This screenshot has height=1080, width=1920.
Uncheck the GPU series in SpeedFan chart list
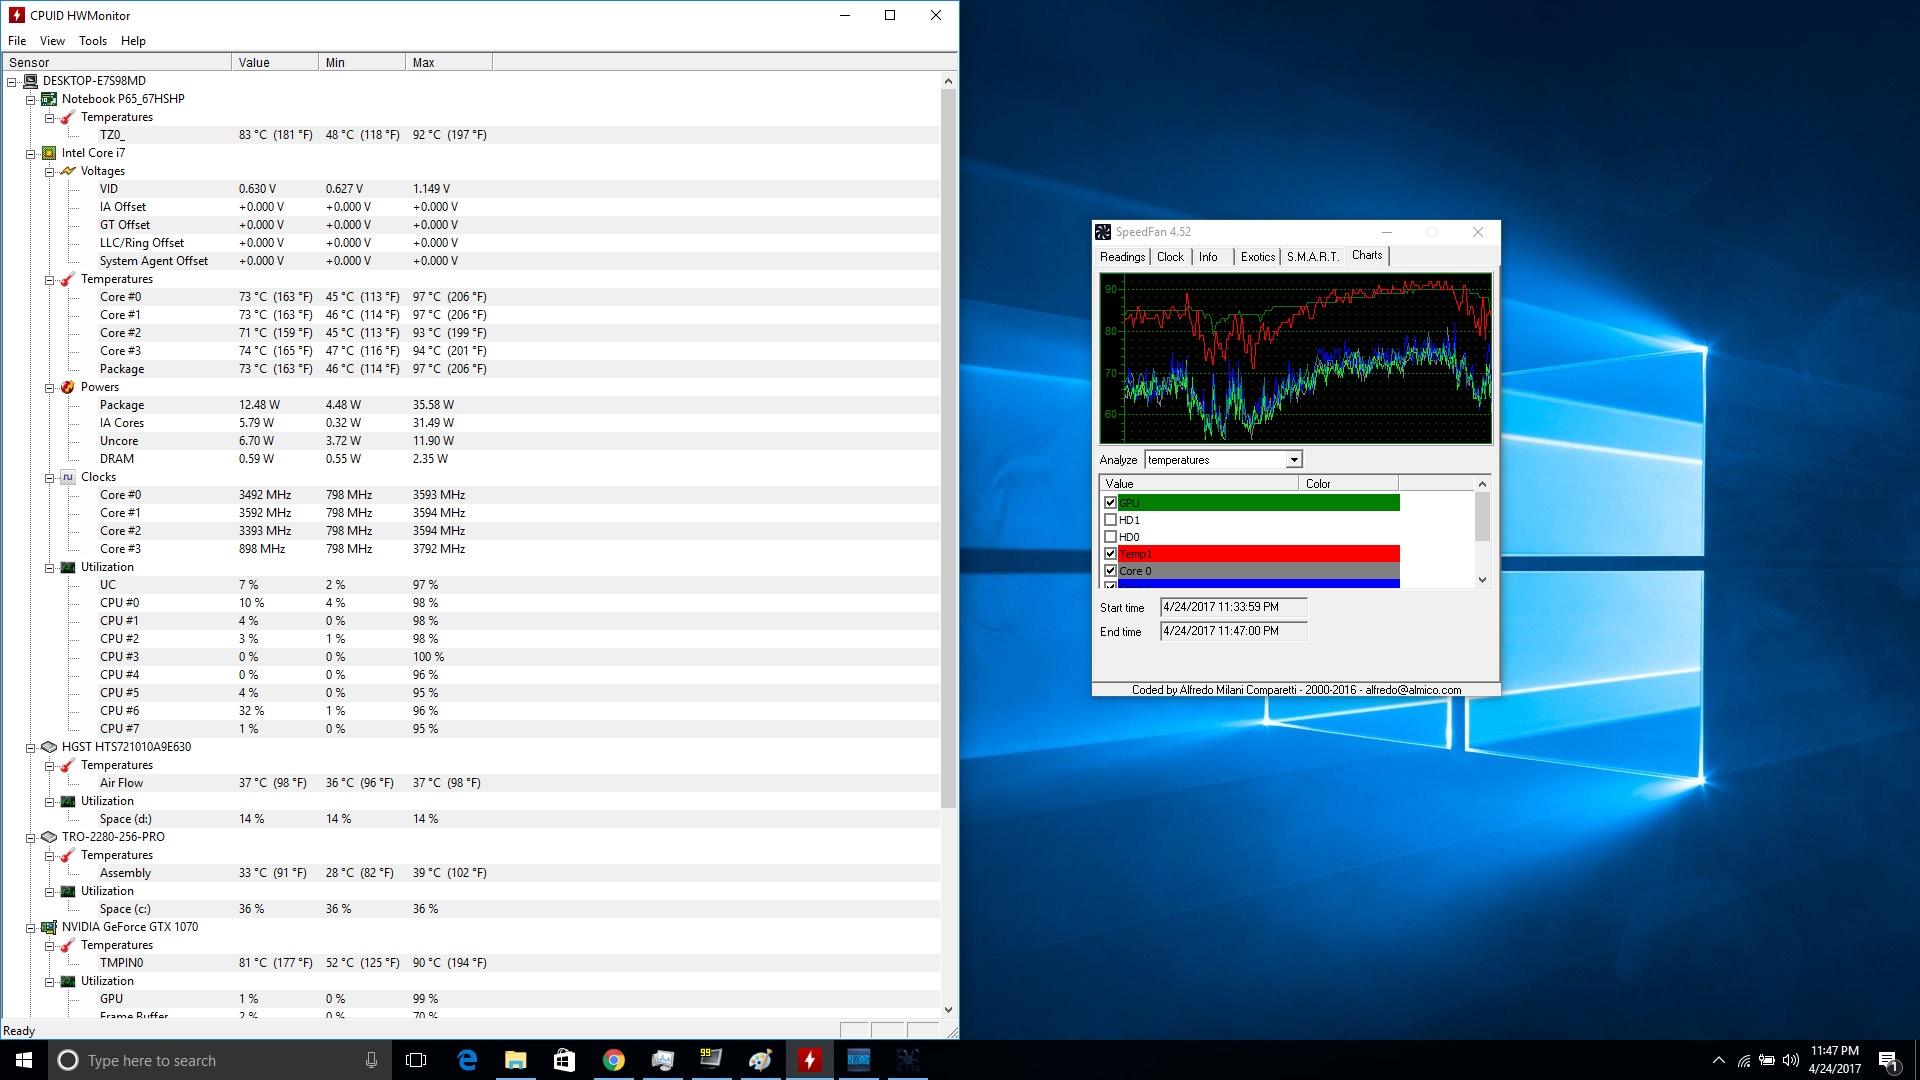point(1110,503)
